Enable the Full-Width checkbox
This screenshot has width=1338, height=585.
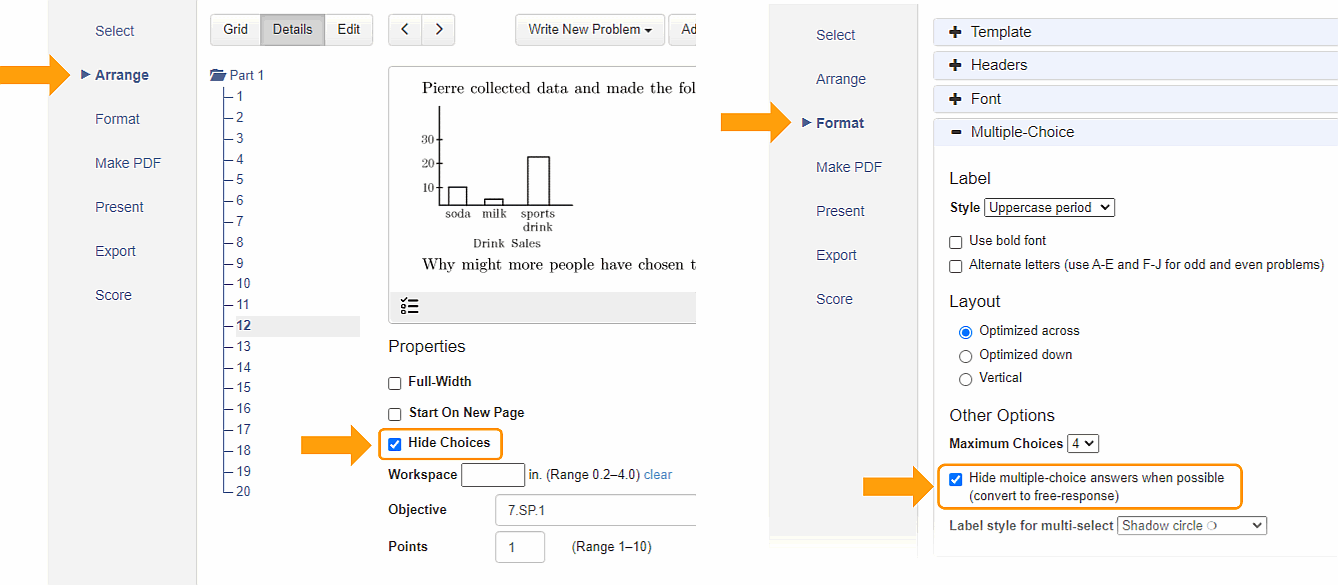pos(395,383)
